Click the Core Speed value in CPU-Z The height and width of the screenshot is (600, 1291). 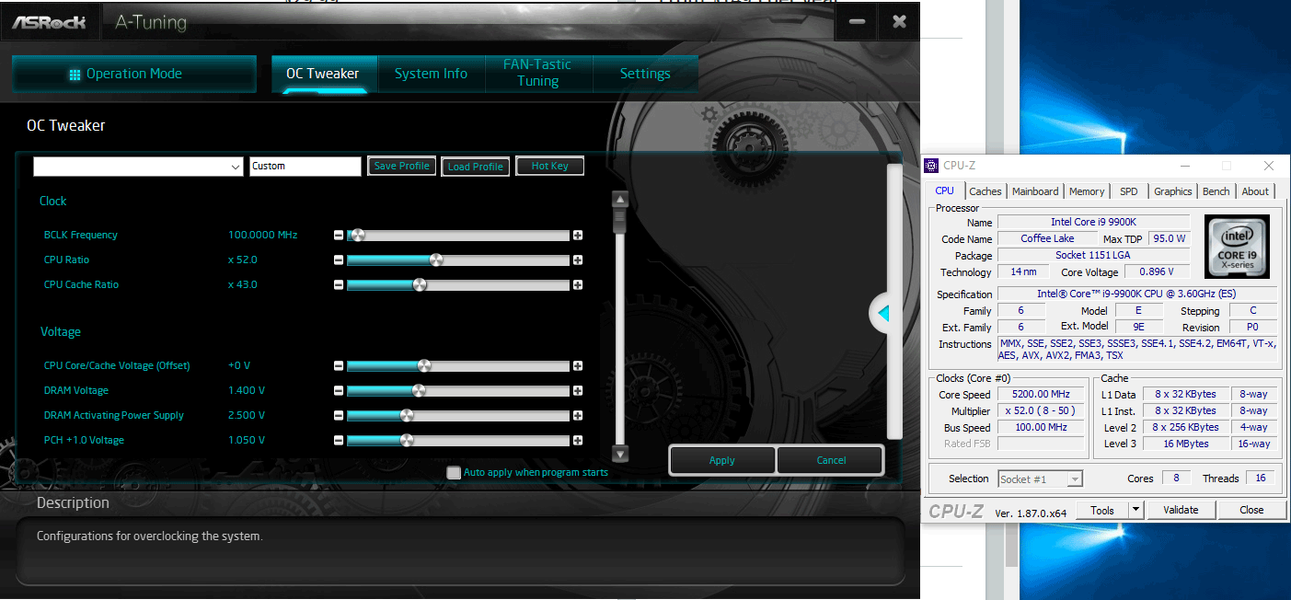(x=1041, y=395)
